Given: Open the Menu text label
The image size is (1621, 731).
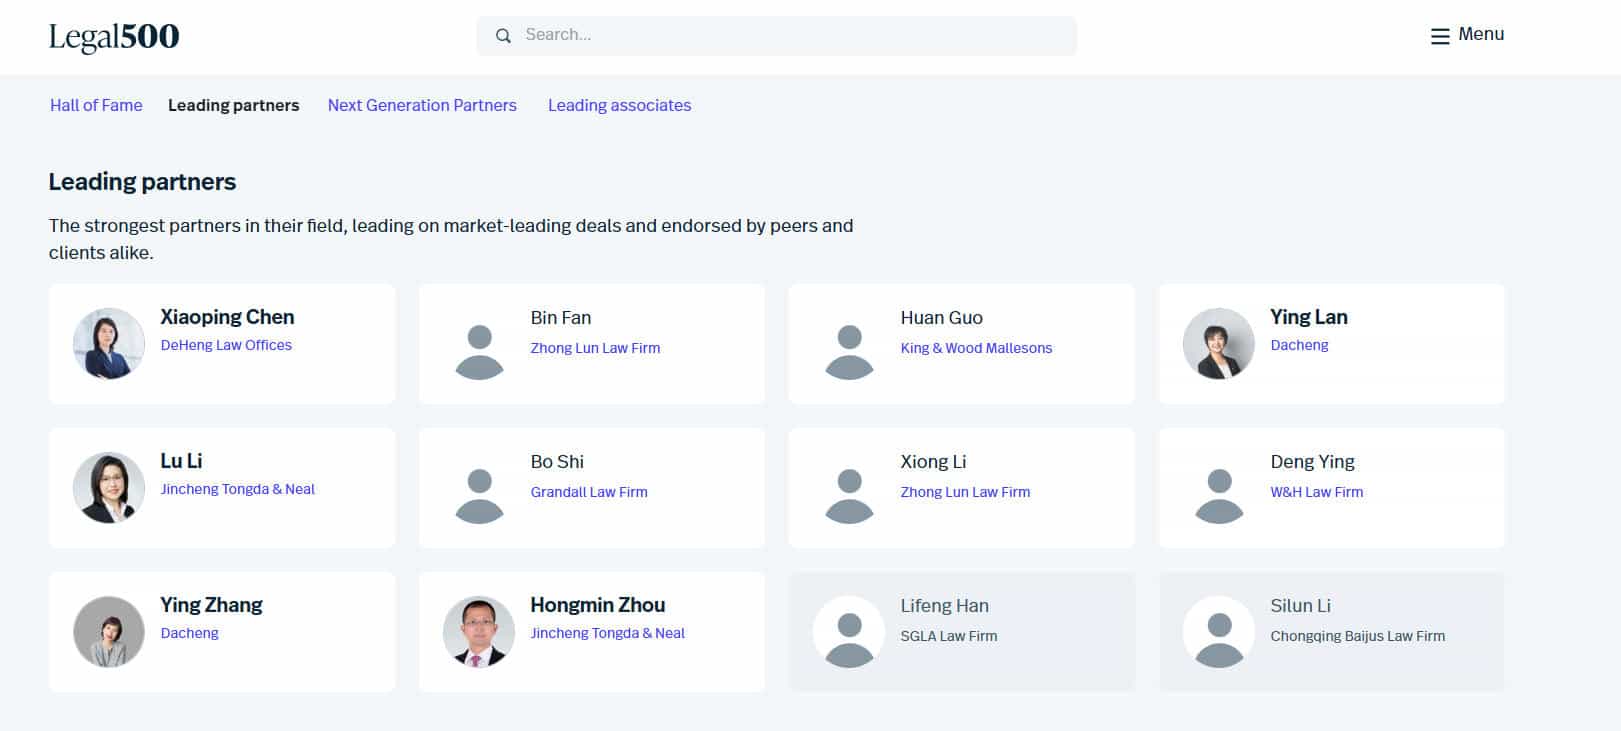Looking at the screenshot, I should [x=1481, y=34].
